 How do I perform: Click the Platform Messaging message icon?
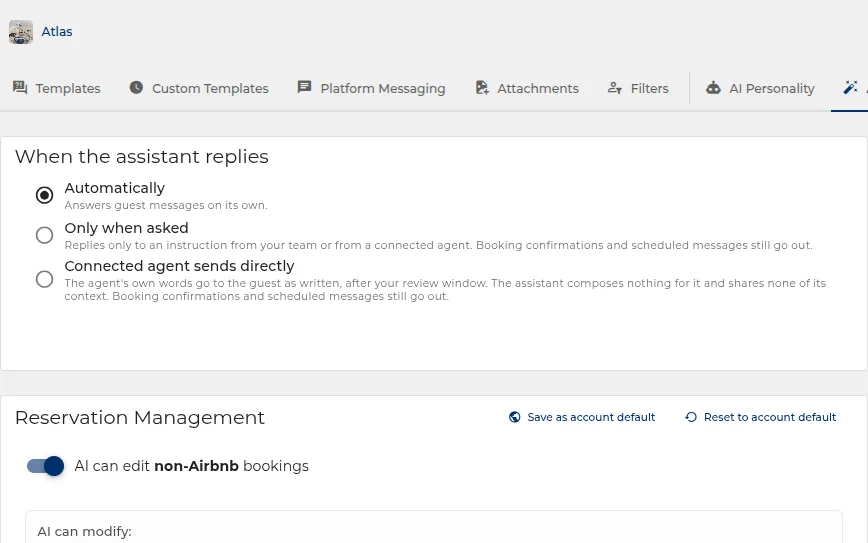coord(304,87)
